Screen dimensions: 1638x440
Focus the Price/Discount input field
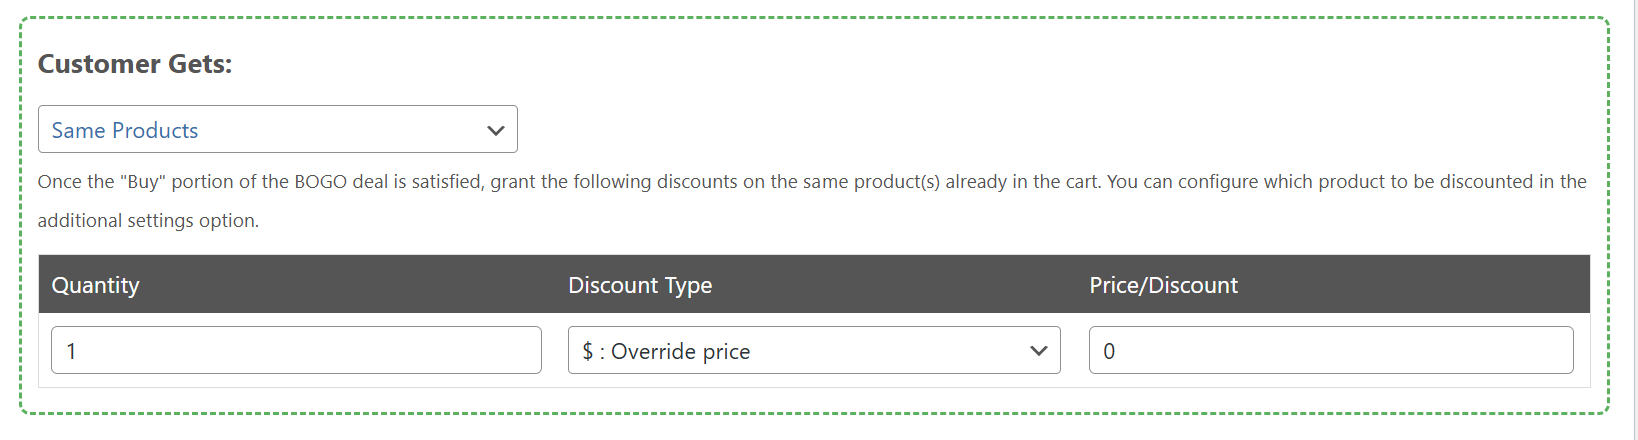[1330, 351]
